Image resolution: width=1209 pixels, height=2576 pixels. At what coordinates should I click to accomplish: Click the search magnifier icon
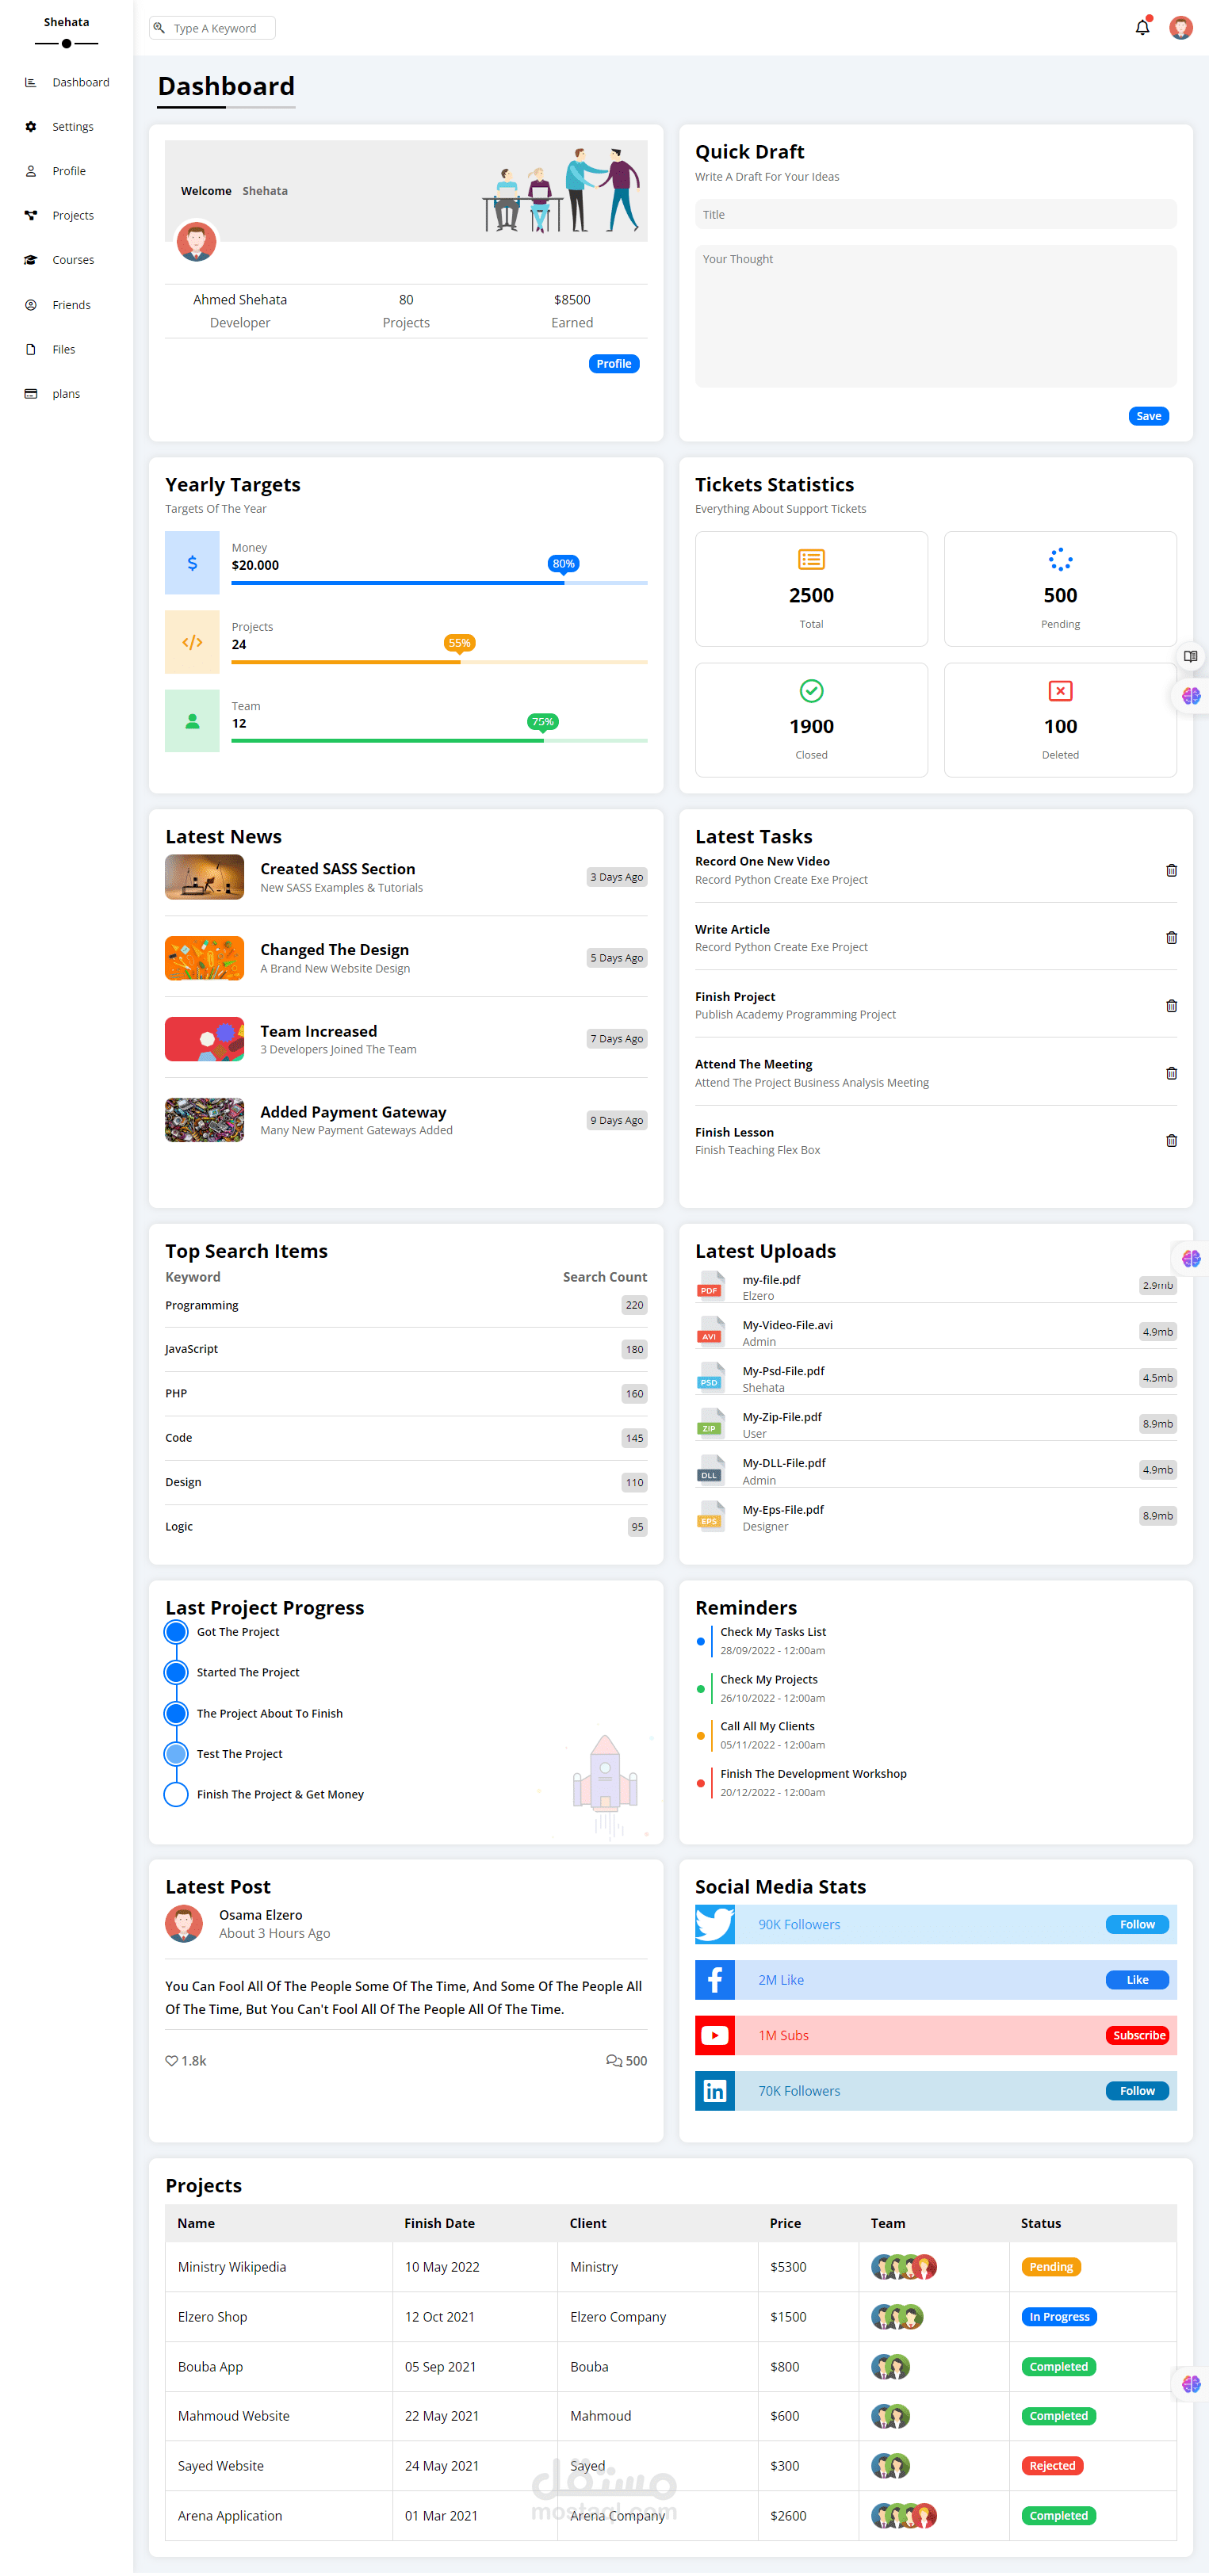[x=159, y=28]
